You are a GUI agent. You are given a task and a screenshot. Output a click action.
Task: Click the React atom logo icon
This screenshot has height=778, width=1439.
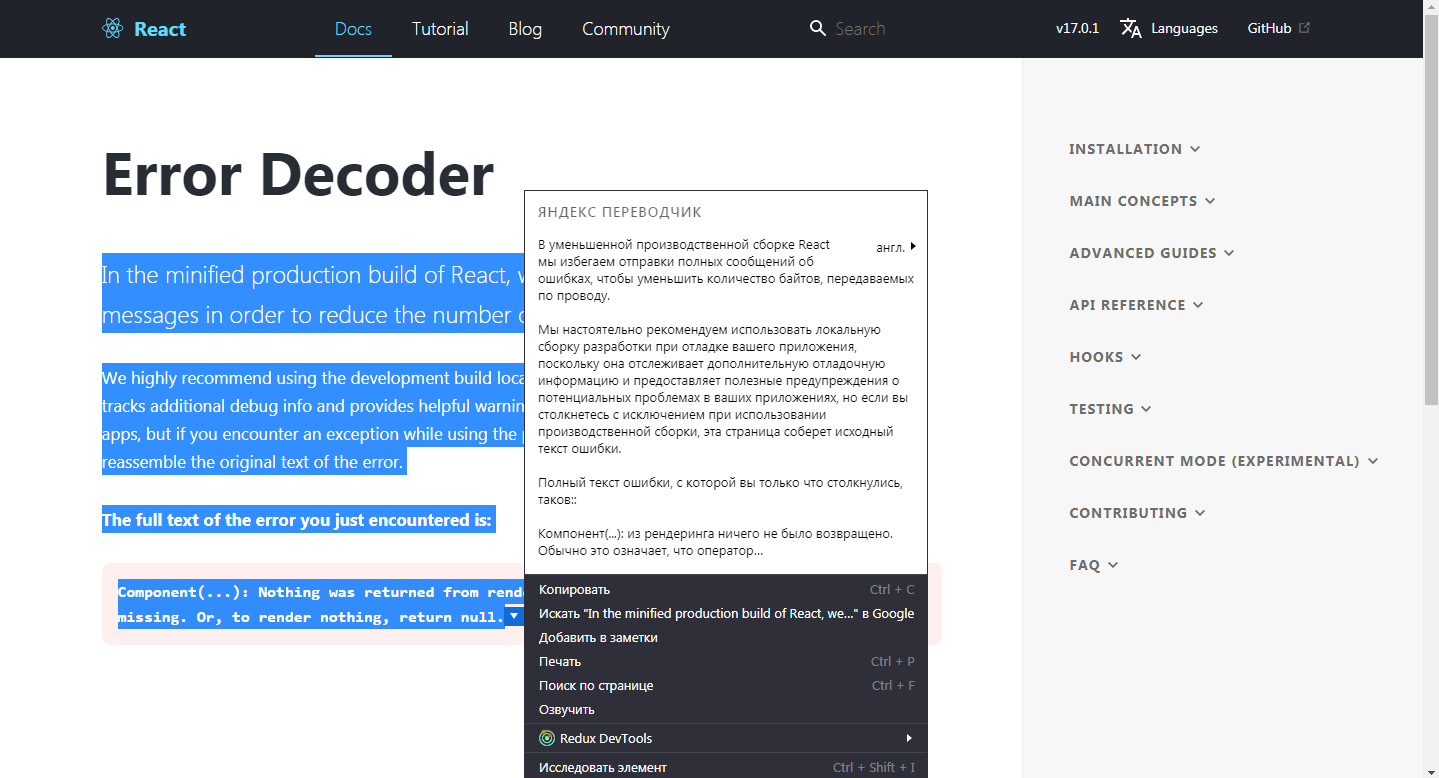112,29
